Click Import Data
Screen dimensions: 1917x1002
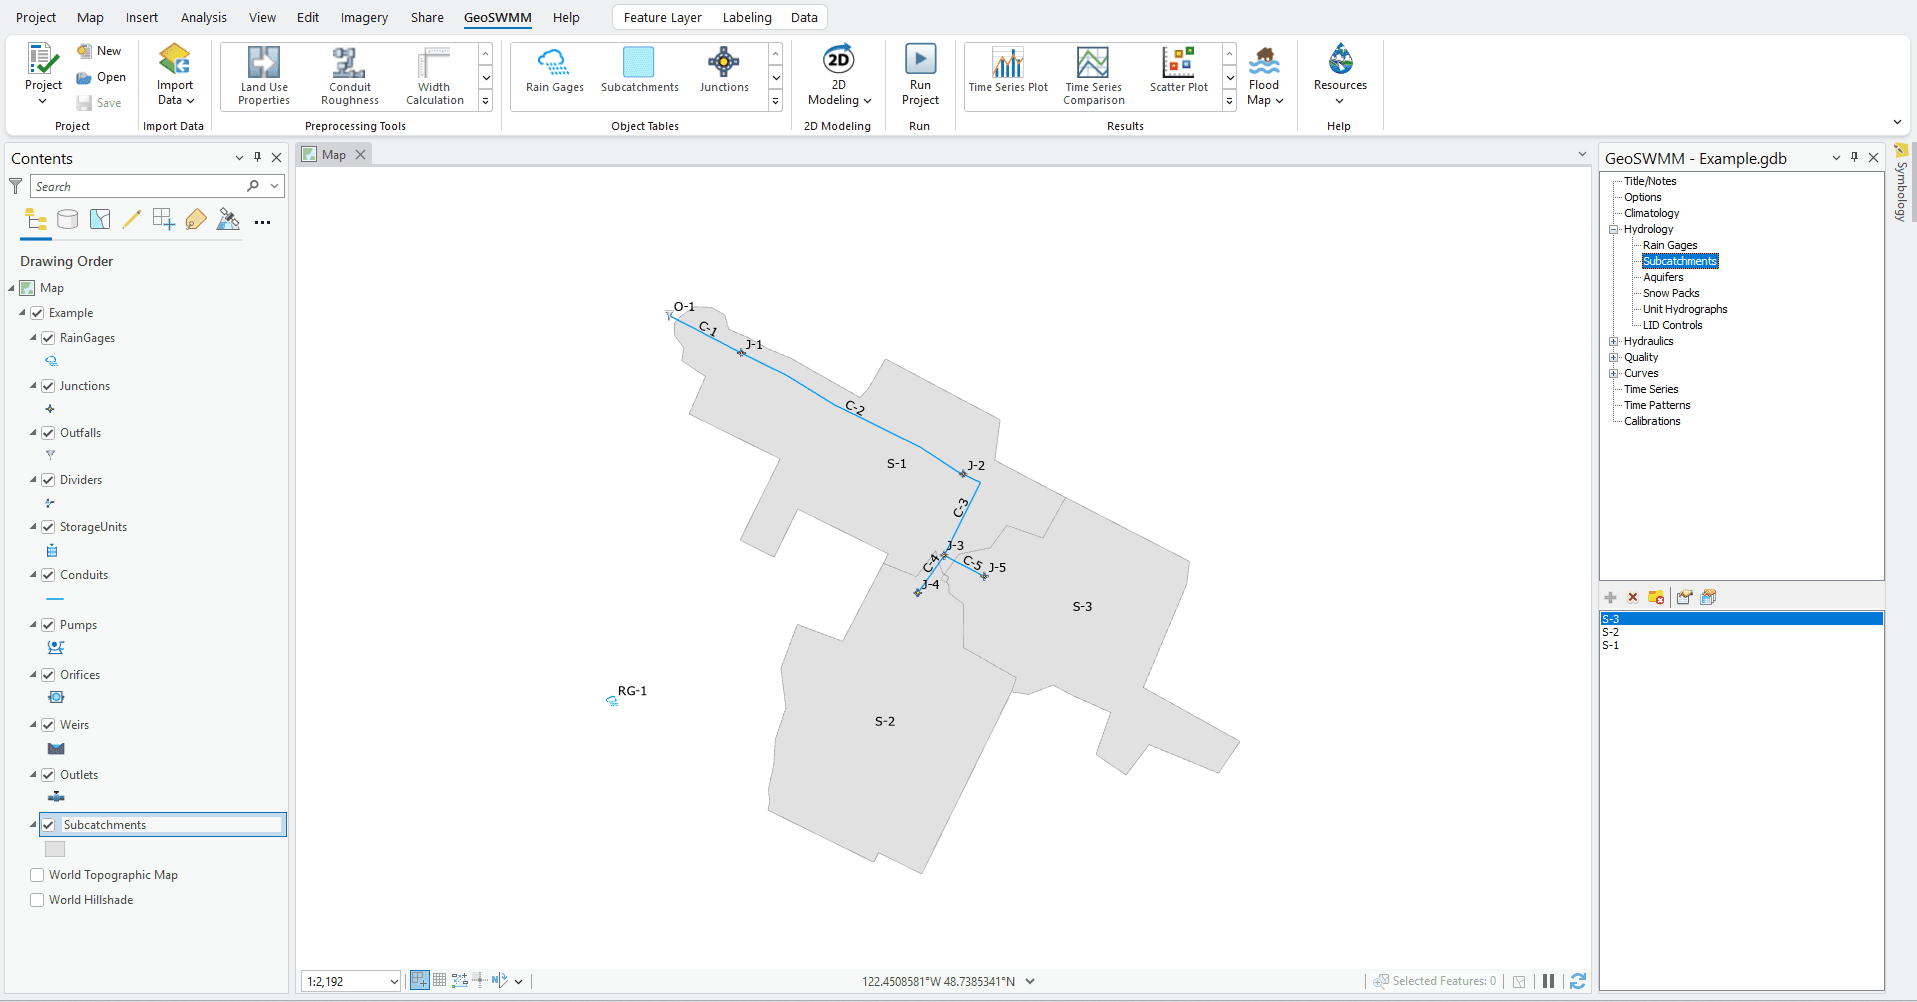coord(175,75)
